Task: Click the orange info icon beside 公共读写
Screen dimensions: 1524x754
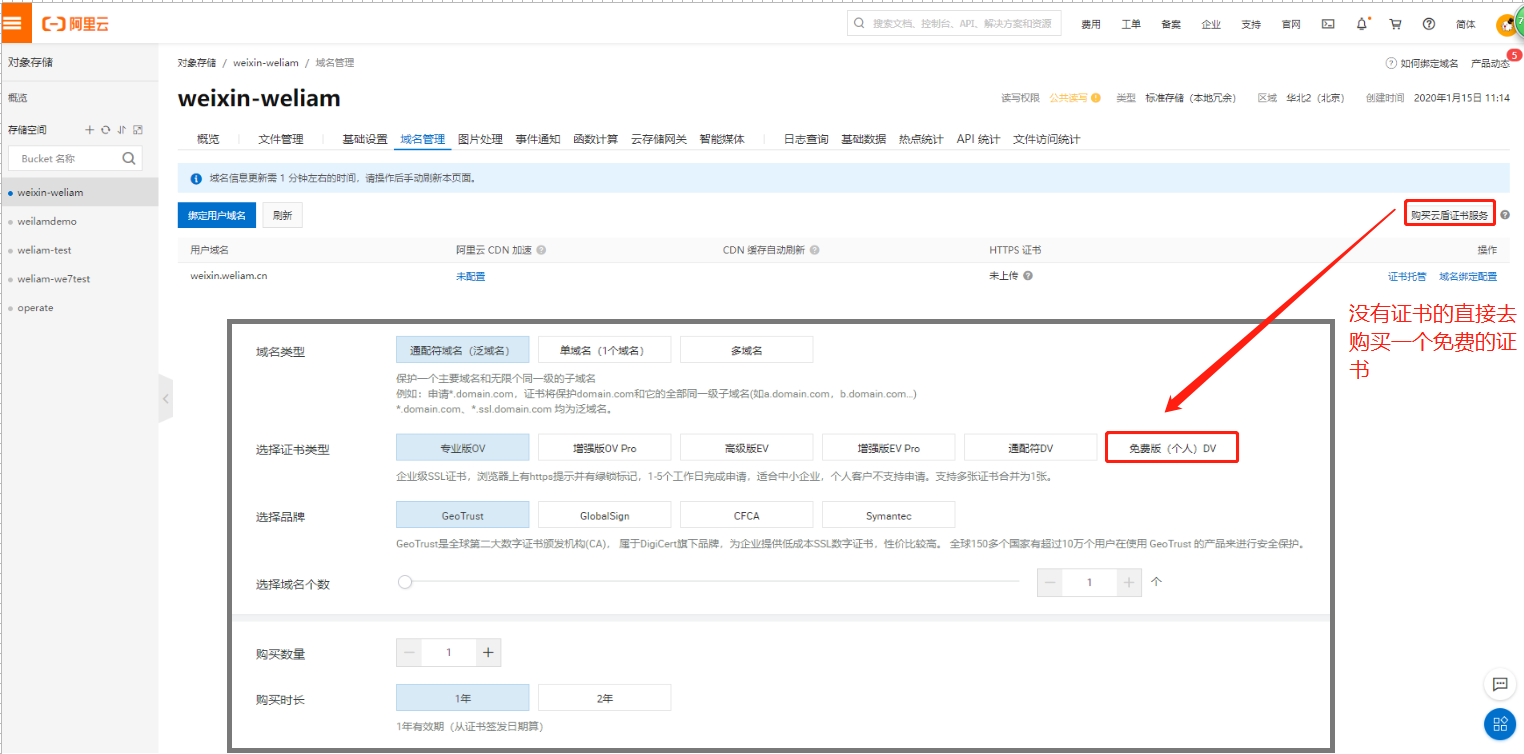Action: point(1096,98)
